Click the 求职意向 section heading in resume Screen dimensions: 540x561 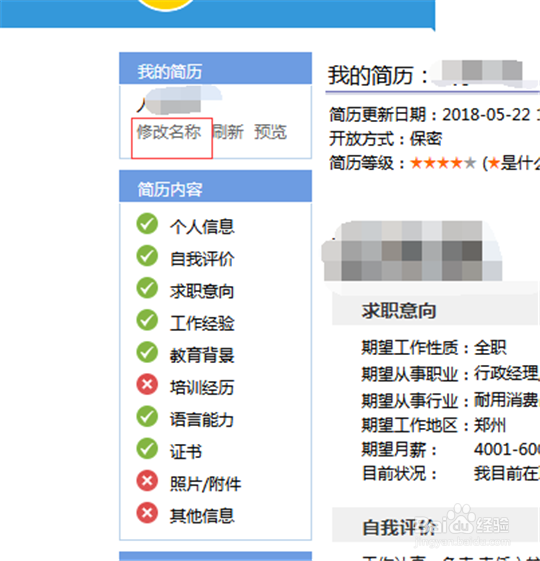coord(399,311)
